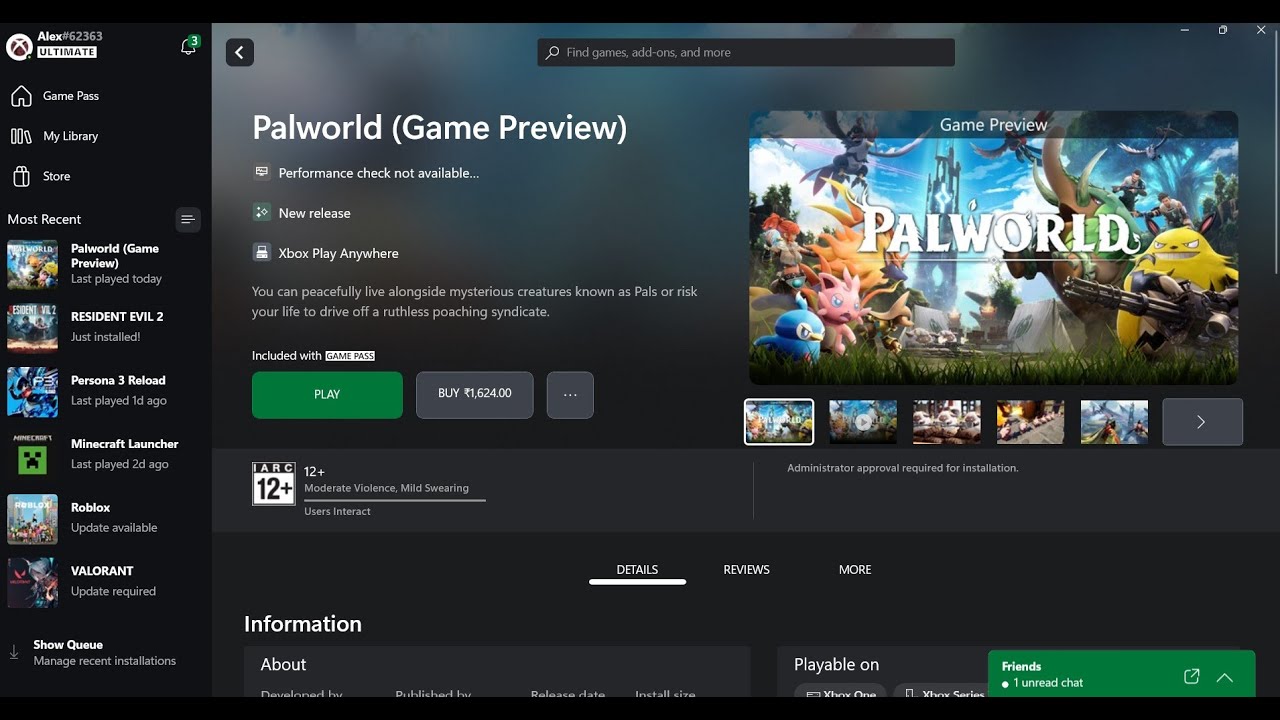This screenshot has width=1280, height=720.
Task: Open the Most Recent sort options icon
Action: coord(188,219)
